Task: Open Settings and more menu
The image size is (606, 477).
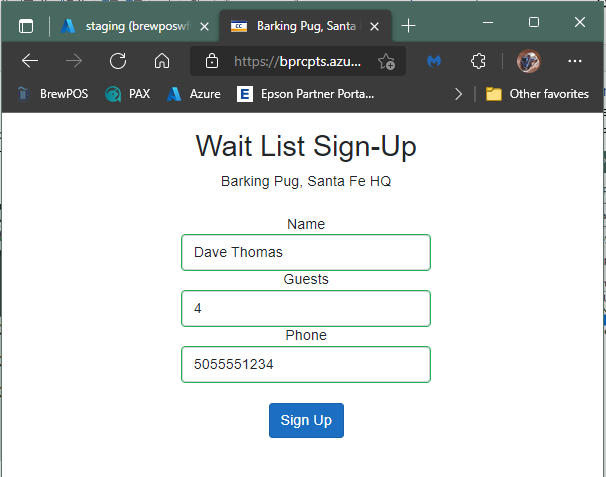Action: click(x=575, y=61)
